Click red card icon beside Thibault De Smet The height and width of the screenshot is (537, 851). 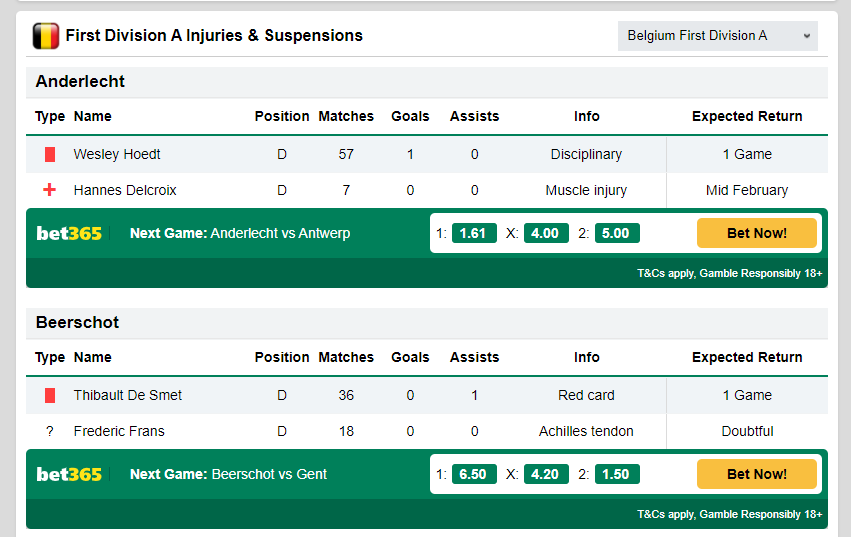click(x=50, y=395)
